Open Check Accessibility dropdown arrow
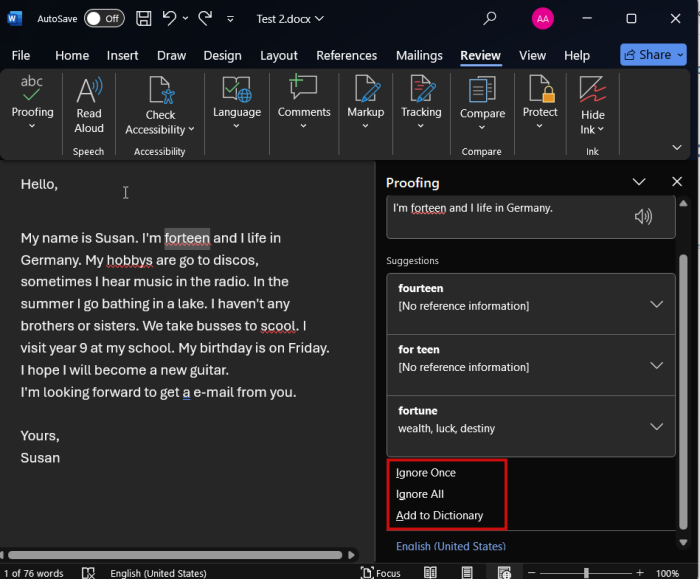Viewport: 700px width, 579px height. pos(192,129)
